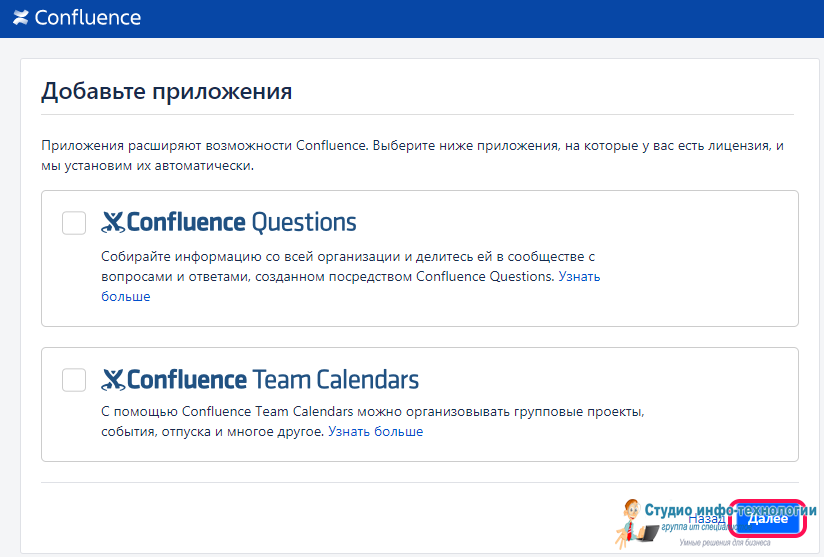Open 'Узнать больше' link for Confluence Questions

579,276
